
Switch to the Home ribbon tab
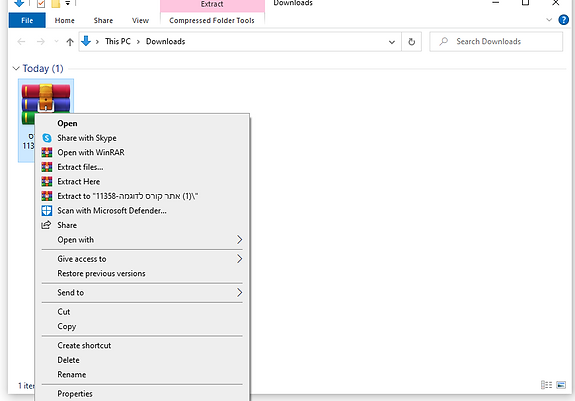[65, 21]
